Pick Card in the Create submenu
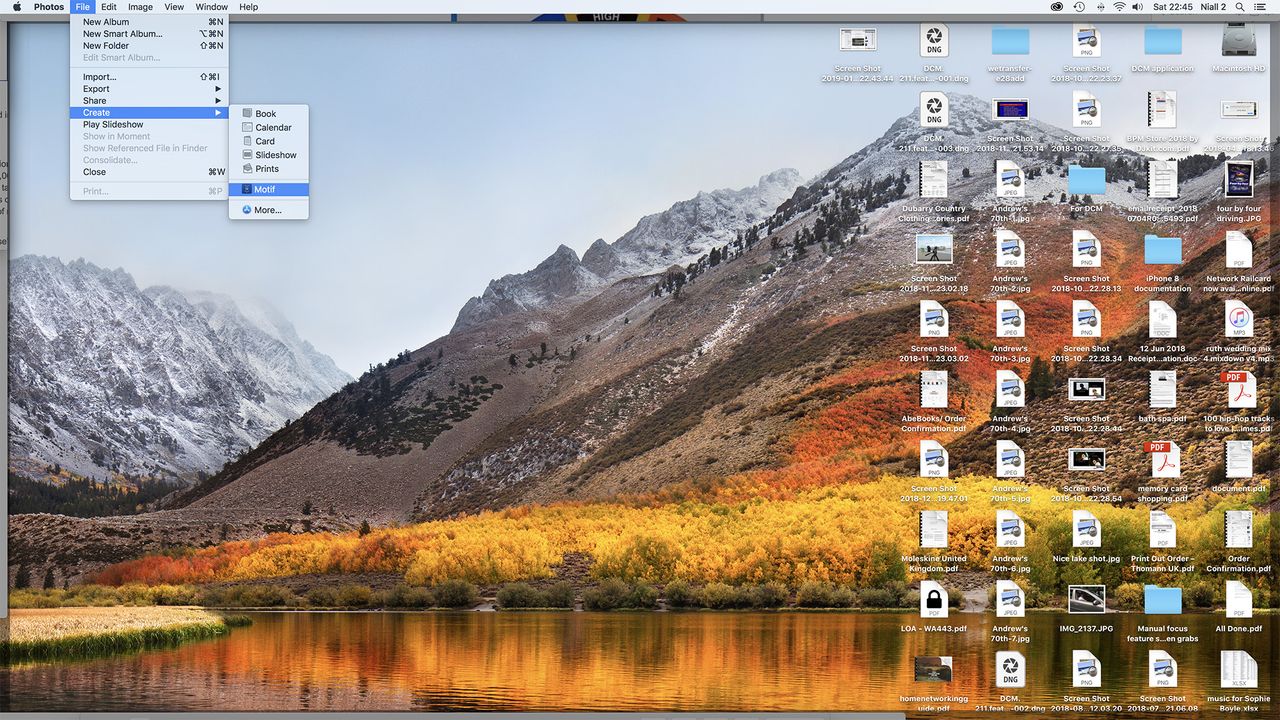 [268, 141]
